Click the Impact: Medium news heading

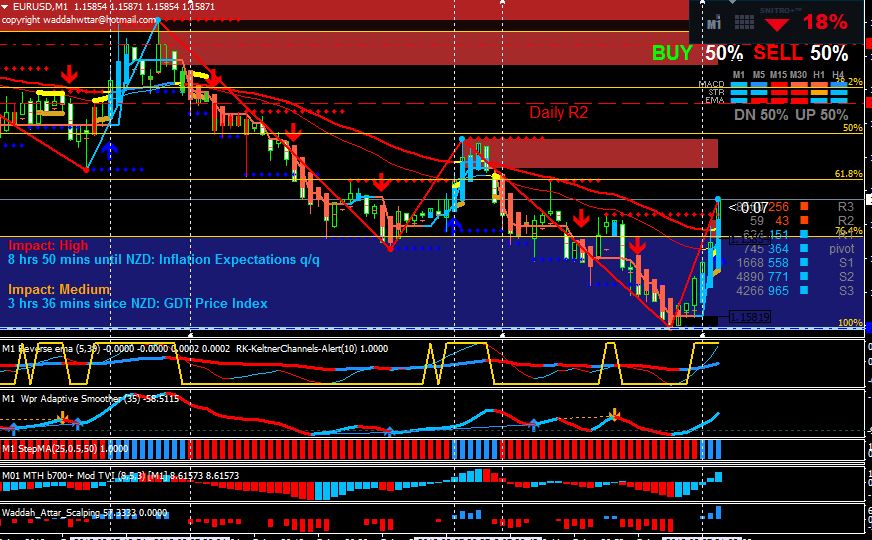[59, 290]
